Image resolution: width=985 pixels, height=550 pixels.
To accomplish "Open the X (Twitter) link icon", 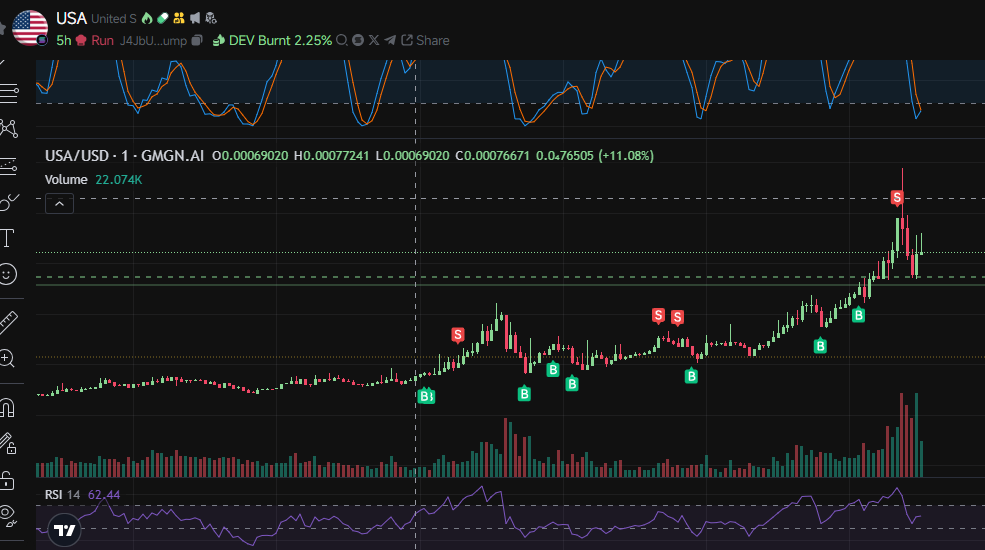I will [x=374, y=40].
